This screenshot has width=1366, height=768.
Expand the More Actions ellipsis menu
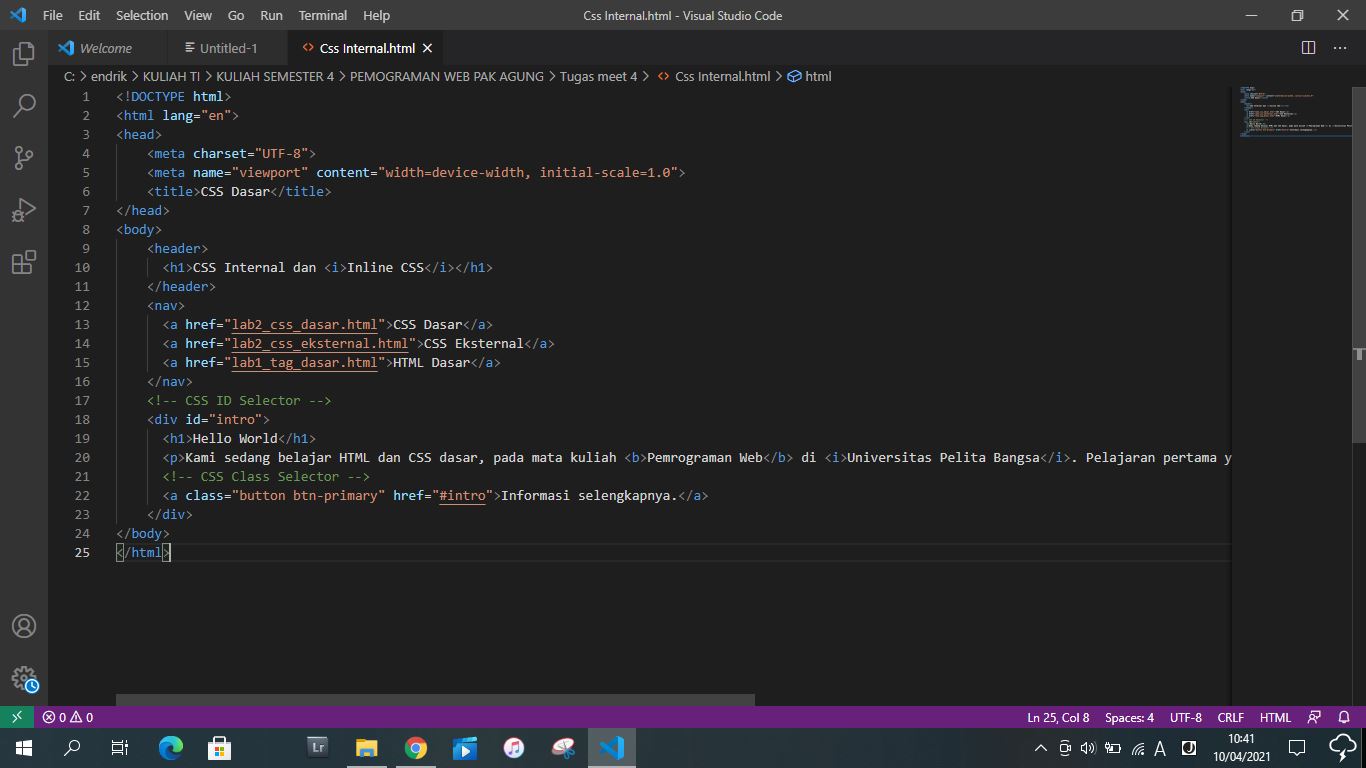tap(1340, 47)
